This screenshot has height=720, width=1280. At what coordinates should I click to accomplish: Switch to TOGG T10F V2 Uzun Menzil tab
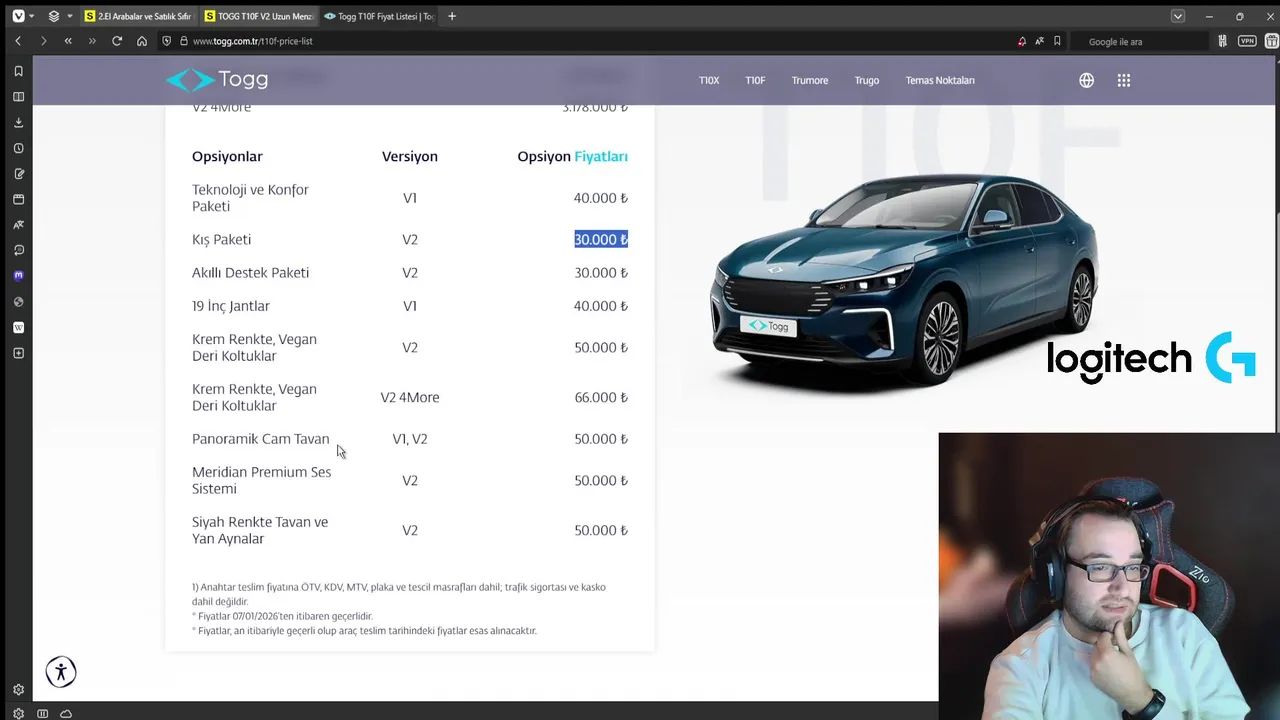pos(258,16)
